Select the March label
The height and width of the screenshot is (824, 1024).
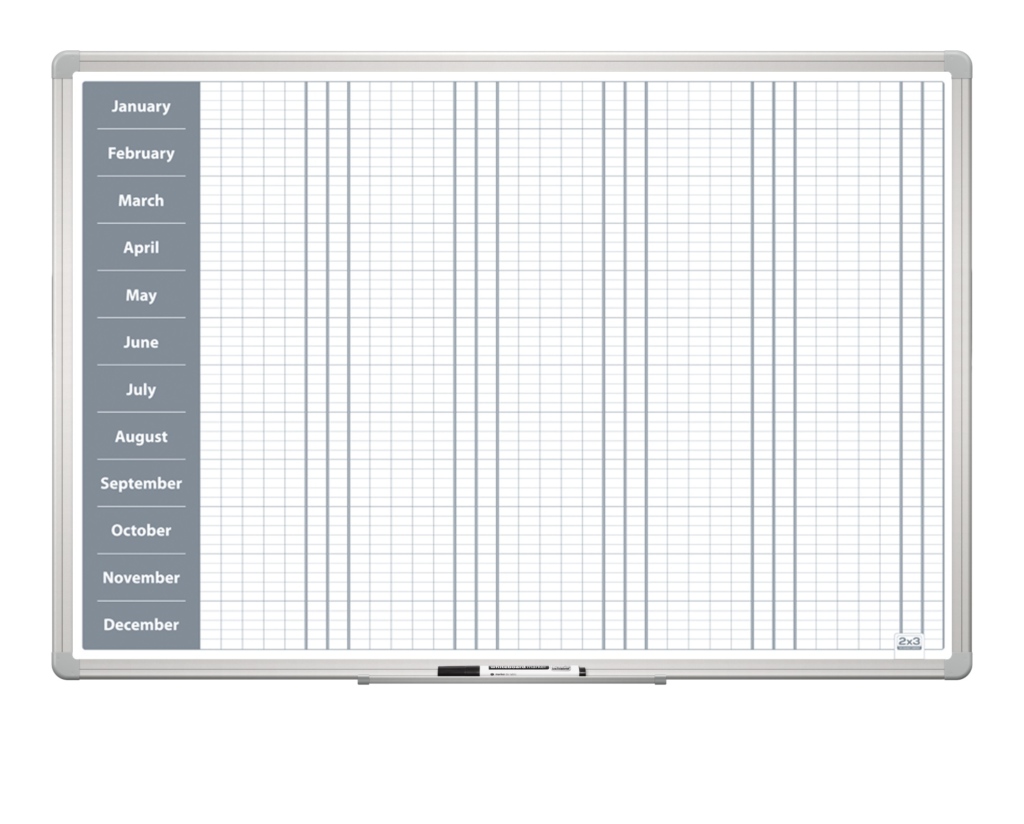(141, 200)
